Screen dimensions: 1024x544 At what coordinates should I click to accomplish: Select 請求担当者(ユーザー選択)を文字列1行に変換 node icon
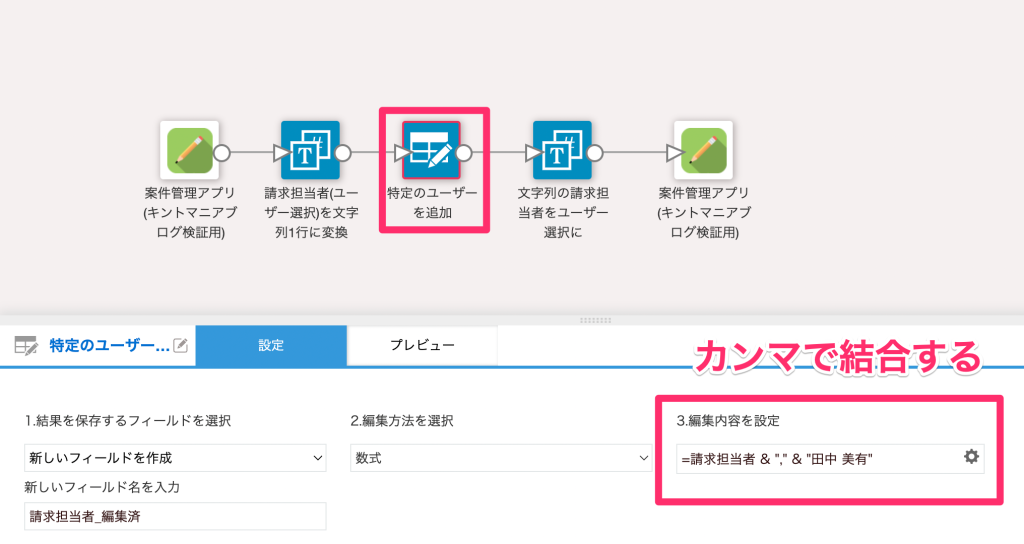pos(310,150)
